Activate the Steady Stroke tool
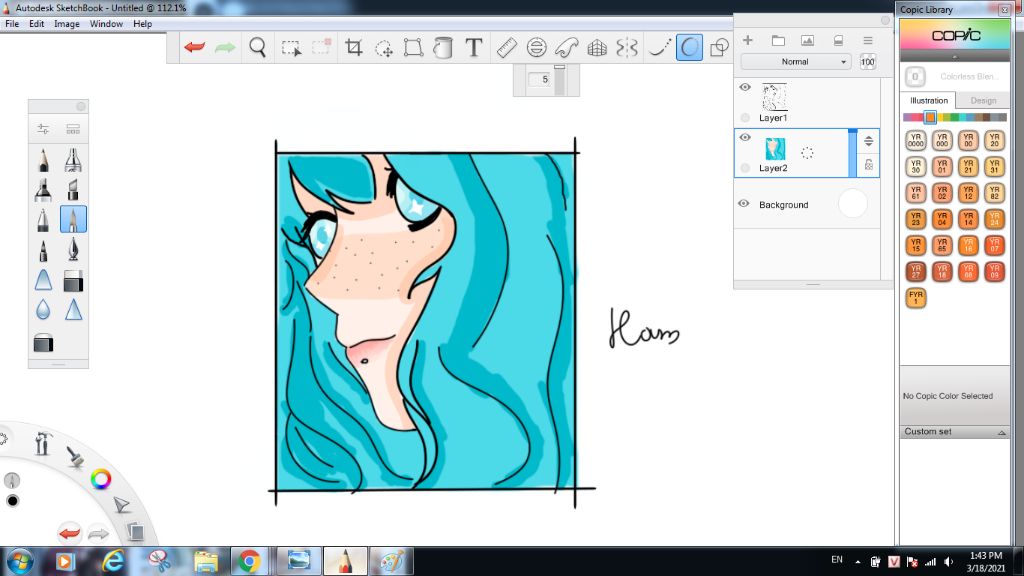The width and height of the screenshot is (1024, 576). click(x=659, y=48)
